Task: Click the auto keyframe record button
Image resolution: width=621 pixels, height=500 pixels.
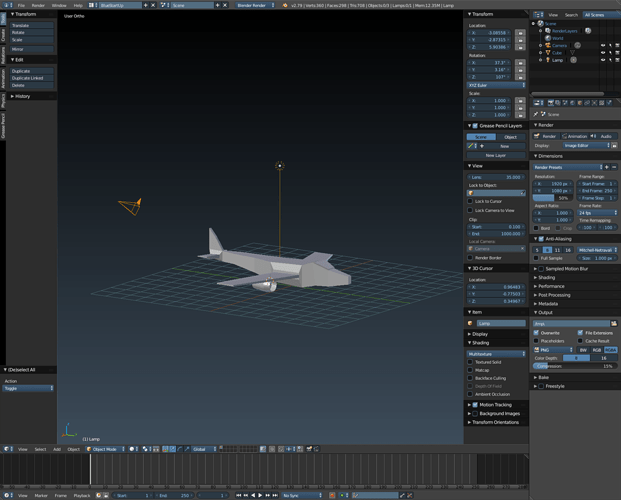Action: click(332, 495)
